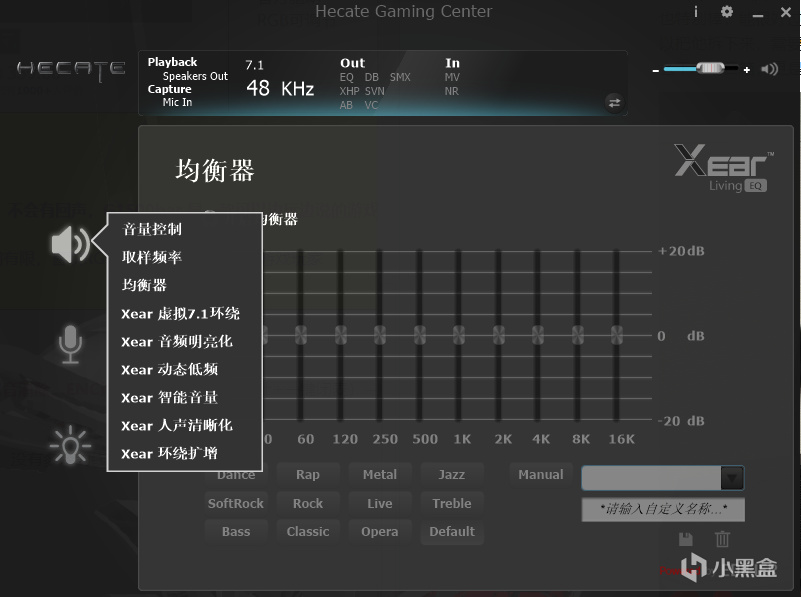Click the 16K band slider handle
This screenshot has height=597, width=801.
click(617, 335)
